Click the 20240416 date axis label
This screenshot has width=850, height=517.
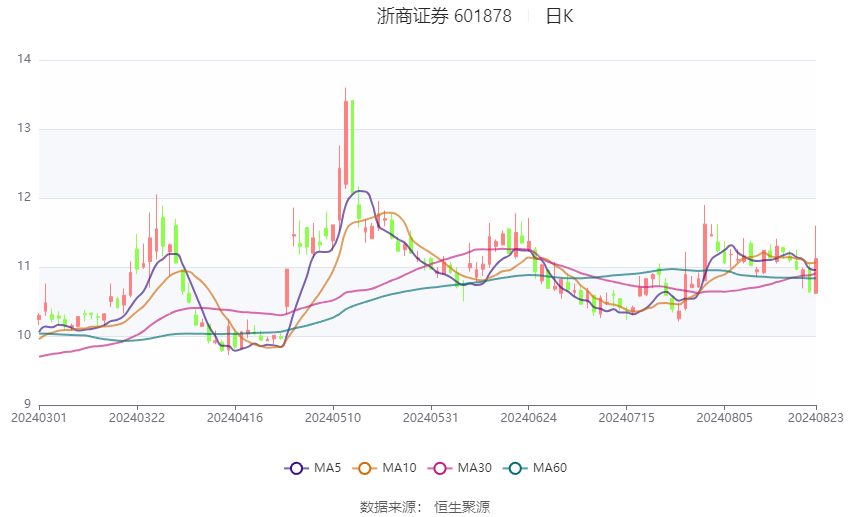pyautogui.click(x=235, y=418)
